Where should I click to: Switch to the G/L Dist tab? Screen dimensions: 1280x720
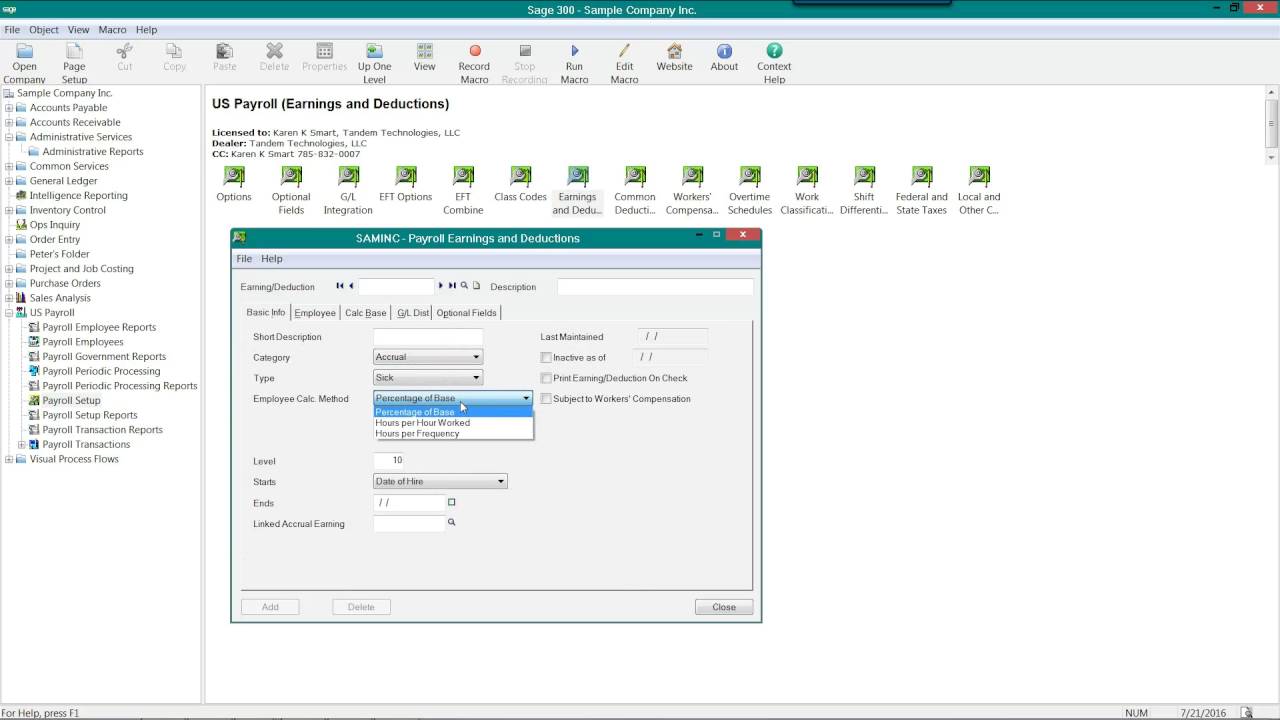[413, 313]
